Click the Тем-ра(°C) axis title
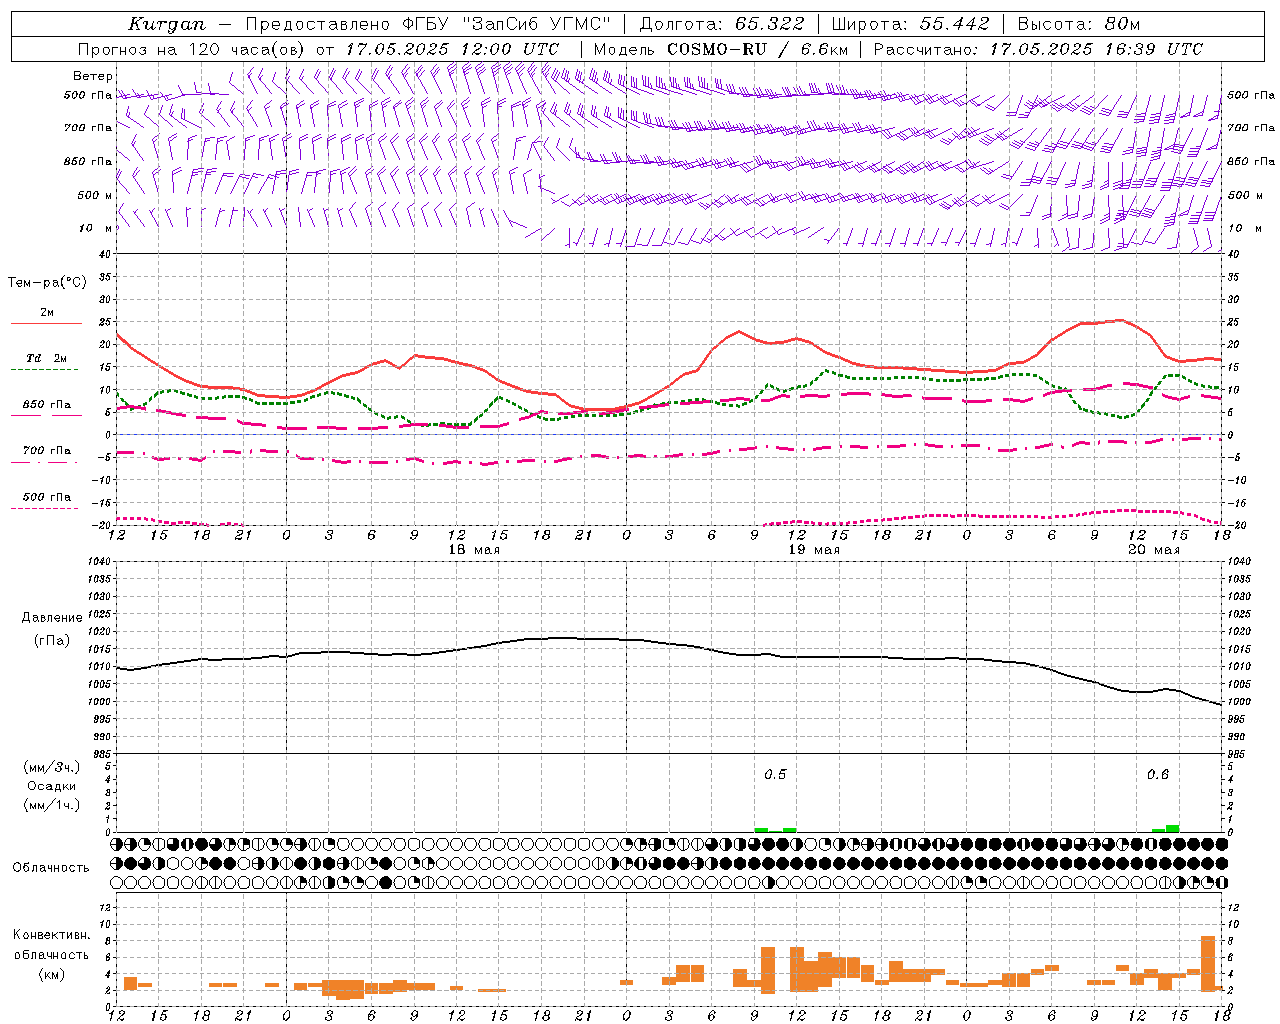Screen dimensions: 1280x1024 pos(47,283)
